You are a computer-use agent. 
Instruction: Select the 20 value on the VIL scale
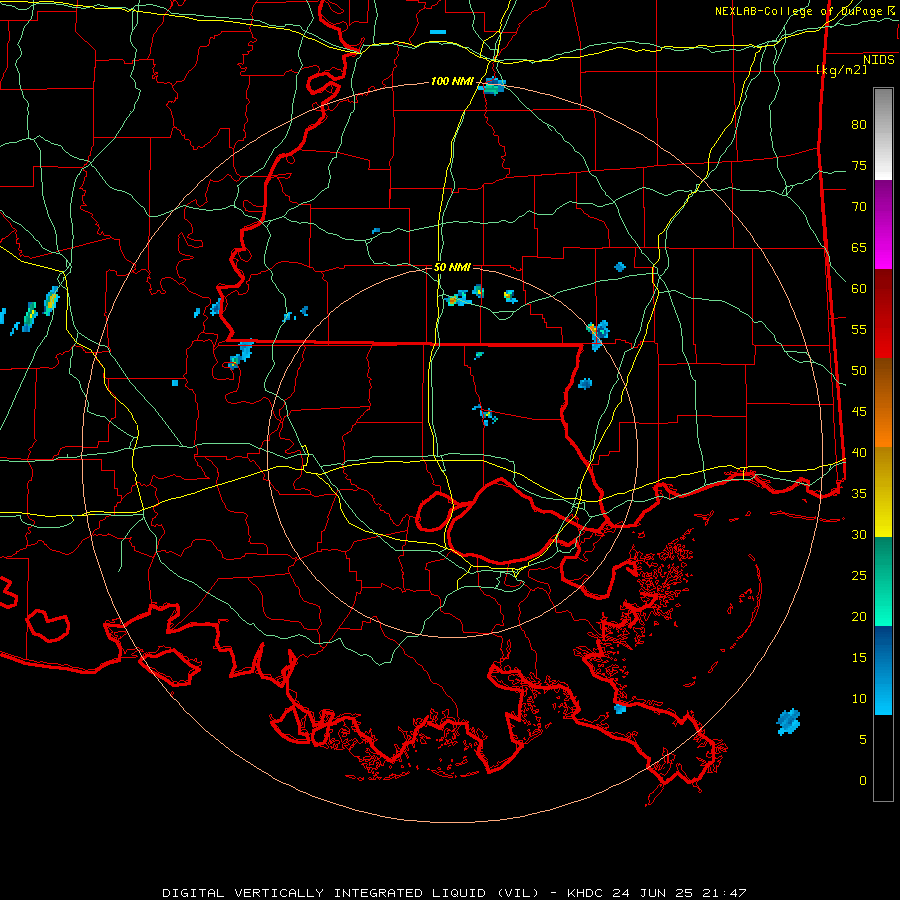859,616
